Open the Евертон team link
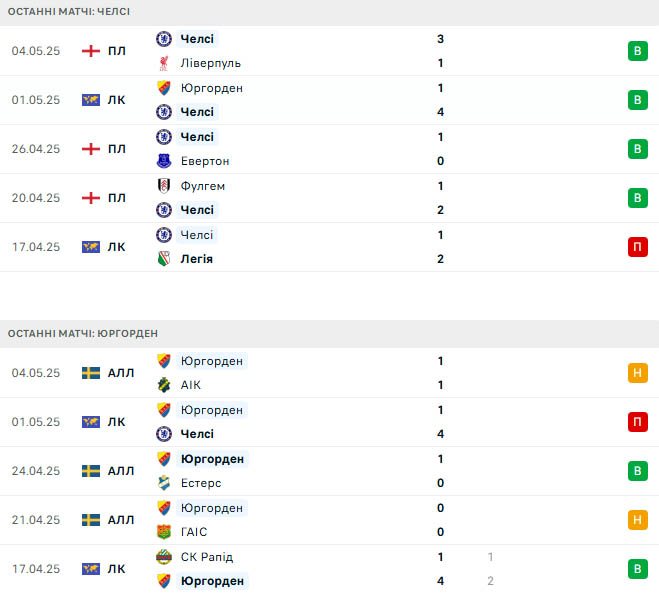This screenshot has width=659, height=593. point(205,161)
